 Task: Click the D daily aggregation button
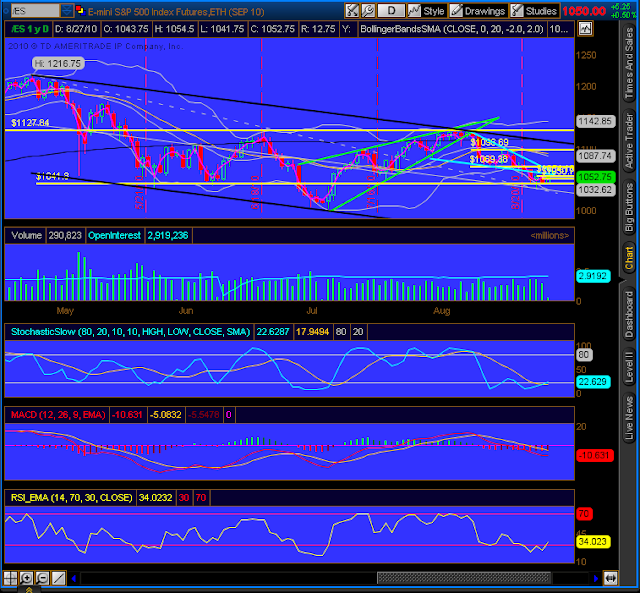click(391, 11)
